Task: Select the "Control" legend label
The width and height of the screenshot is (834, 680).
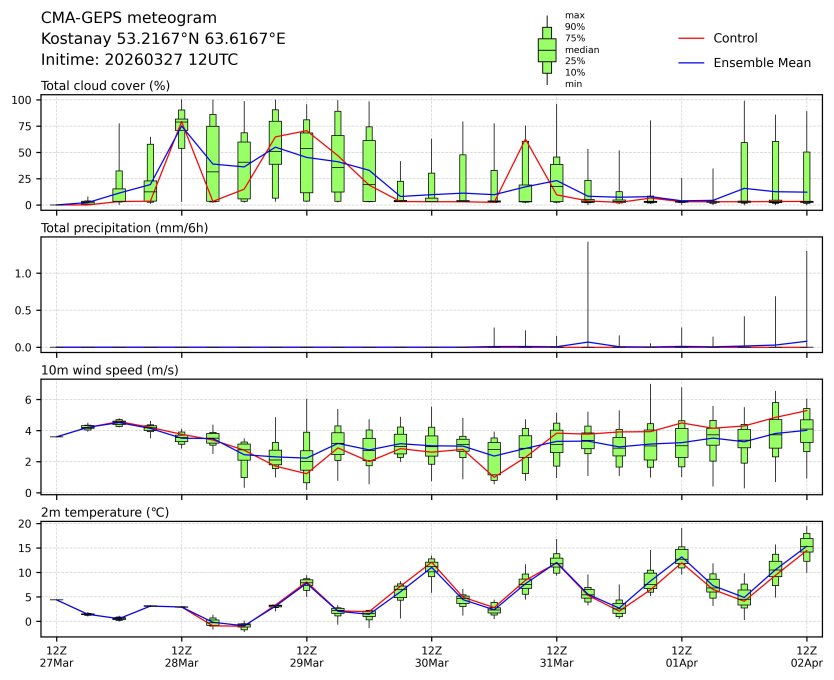Action: (x=735, y=38)
